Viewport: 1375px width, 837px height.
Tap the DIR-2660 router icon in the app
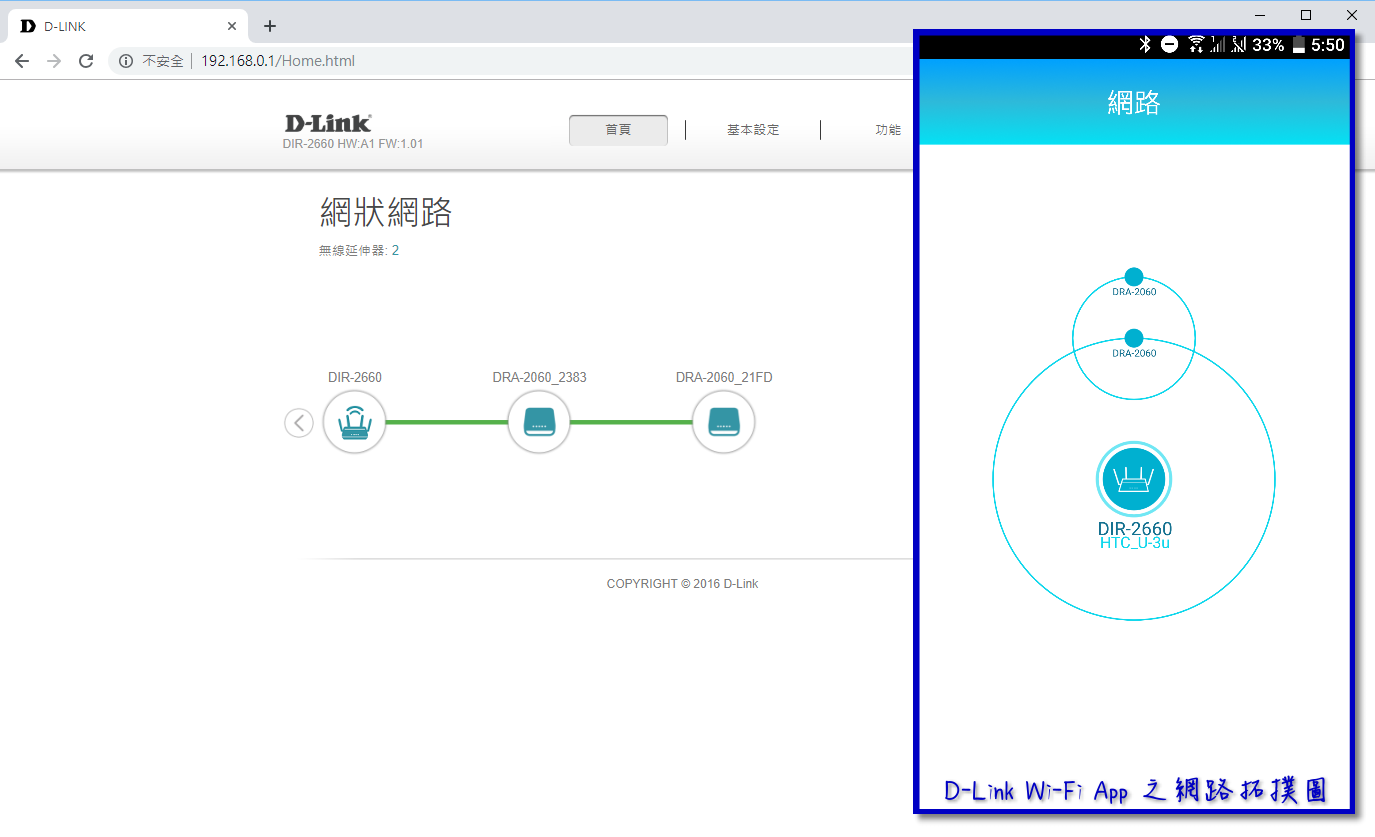coord(1134,480)
